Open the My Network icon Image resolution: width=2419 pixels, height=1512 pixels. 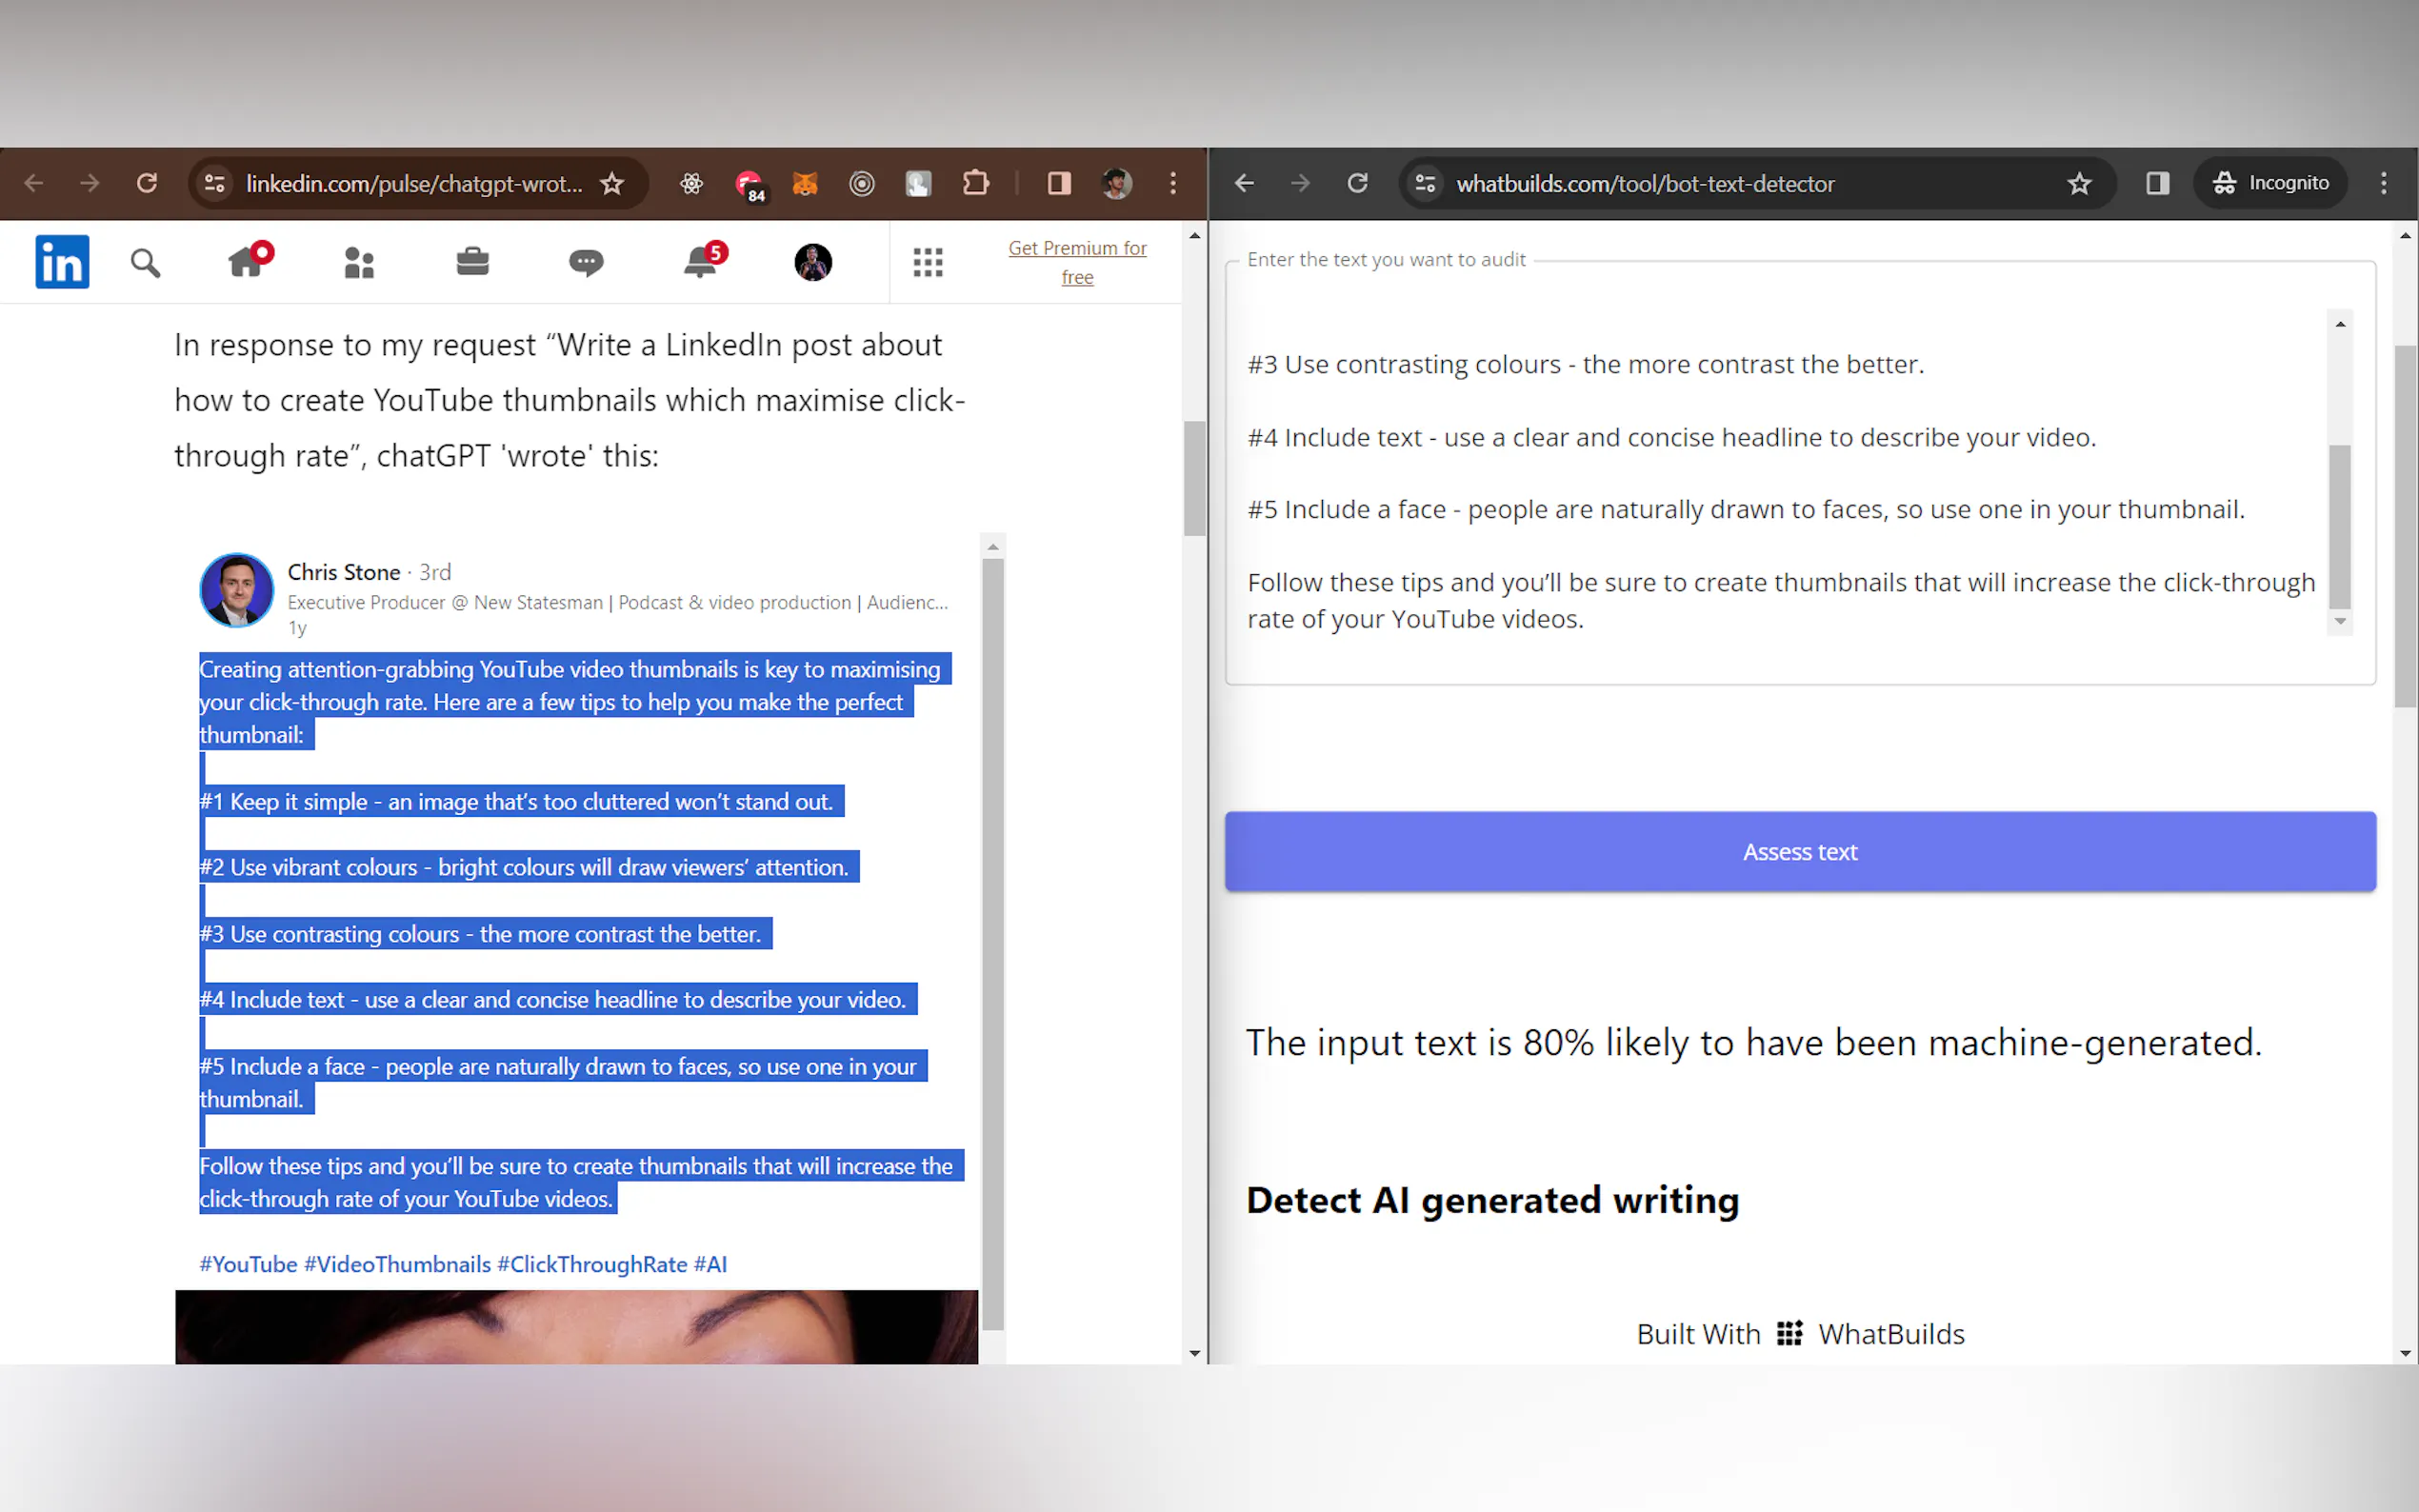(x=360, y=262)
